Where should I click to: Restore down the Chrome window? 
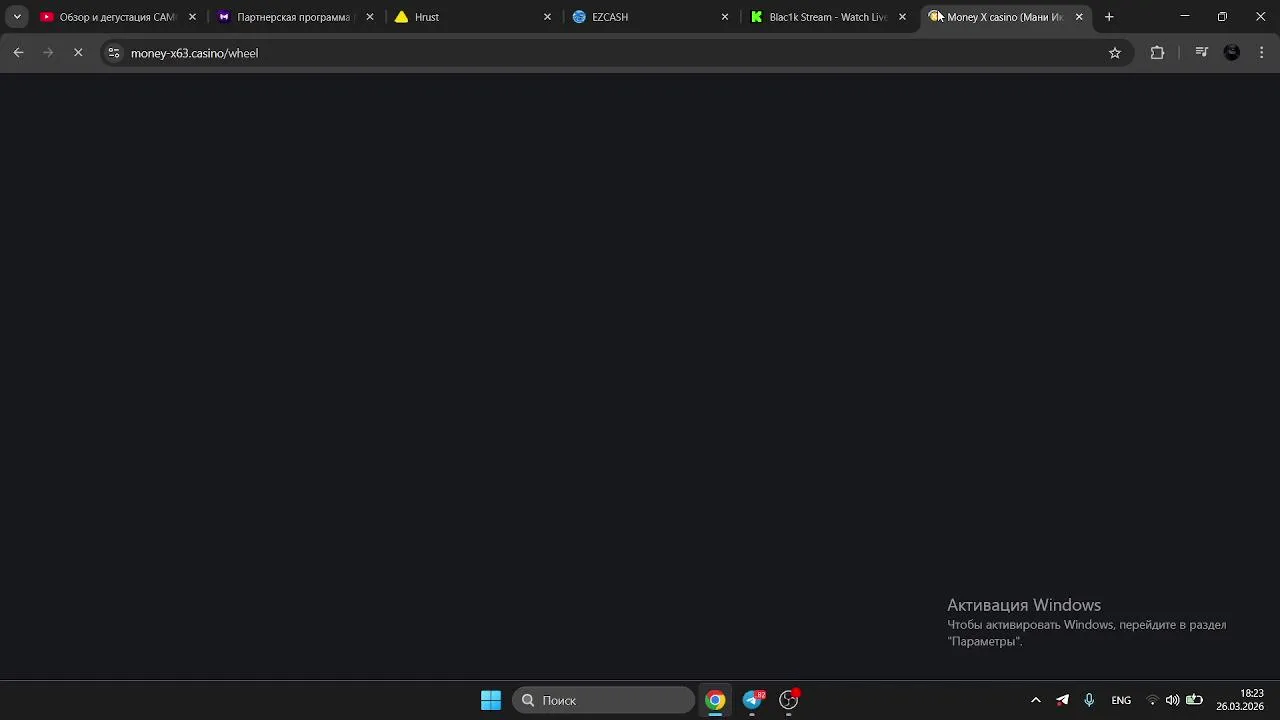(1222, 17)
